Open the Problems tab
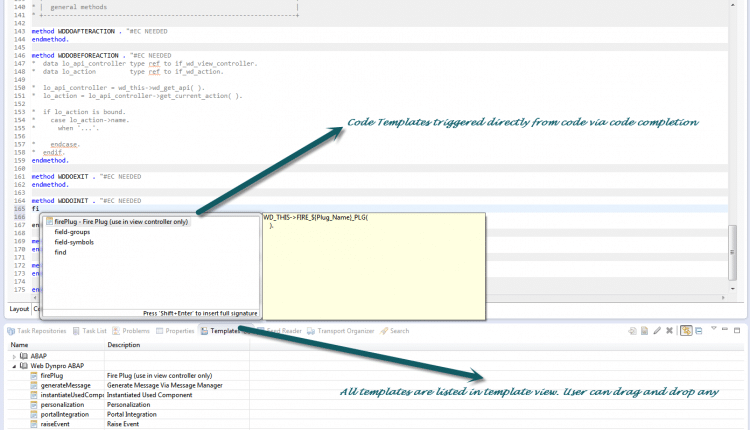750x430 pixels. tap(131, 331)
